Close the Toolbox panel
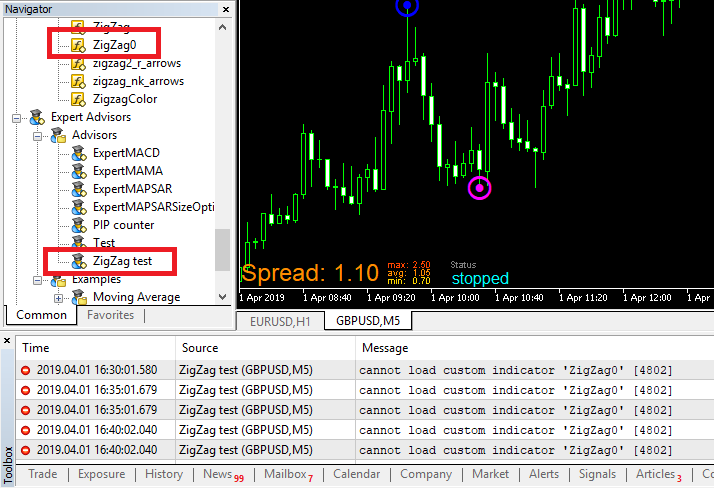The height and width of the screenshot is (488, 714). [x=7, y=341]
